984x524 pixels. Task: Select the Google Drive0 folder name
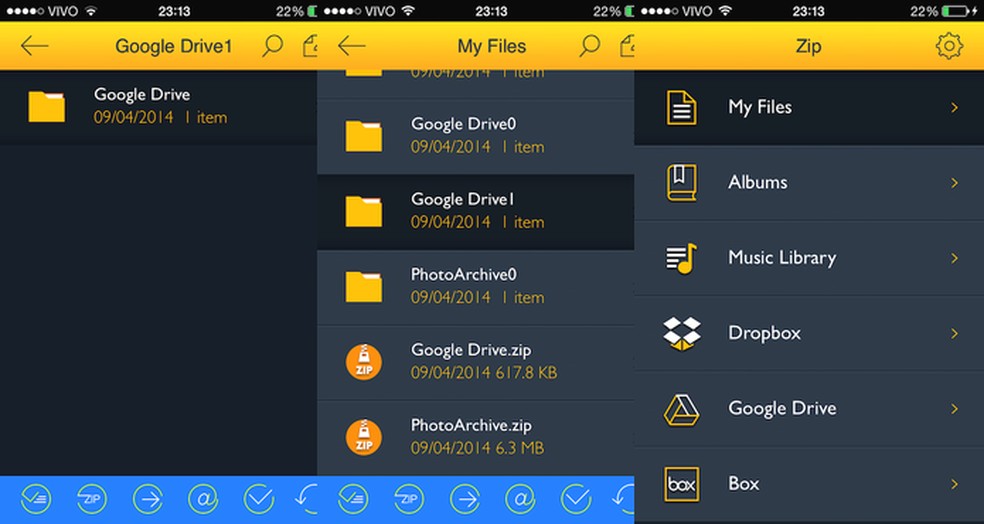(x=463, y=124)
